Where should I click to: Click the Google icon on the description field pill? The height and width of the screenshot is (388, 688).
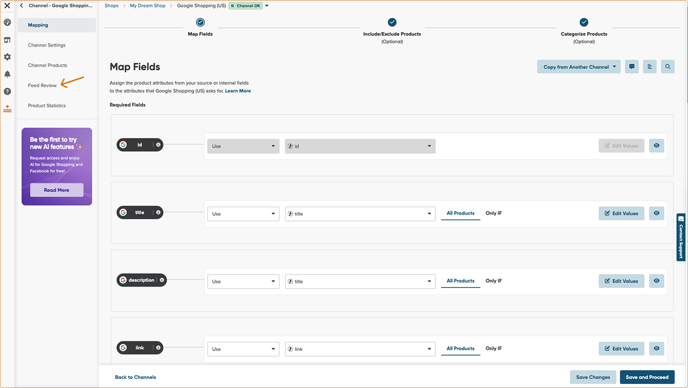(123, 280)
